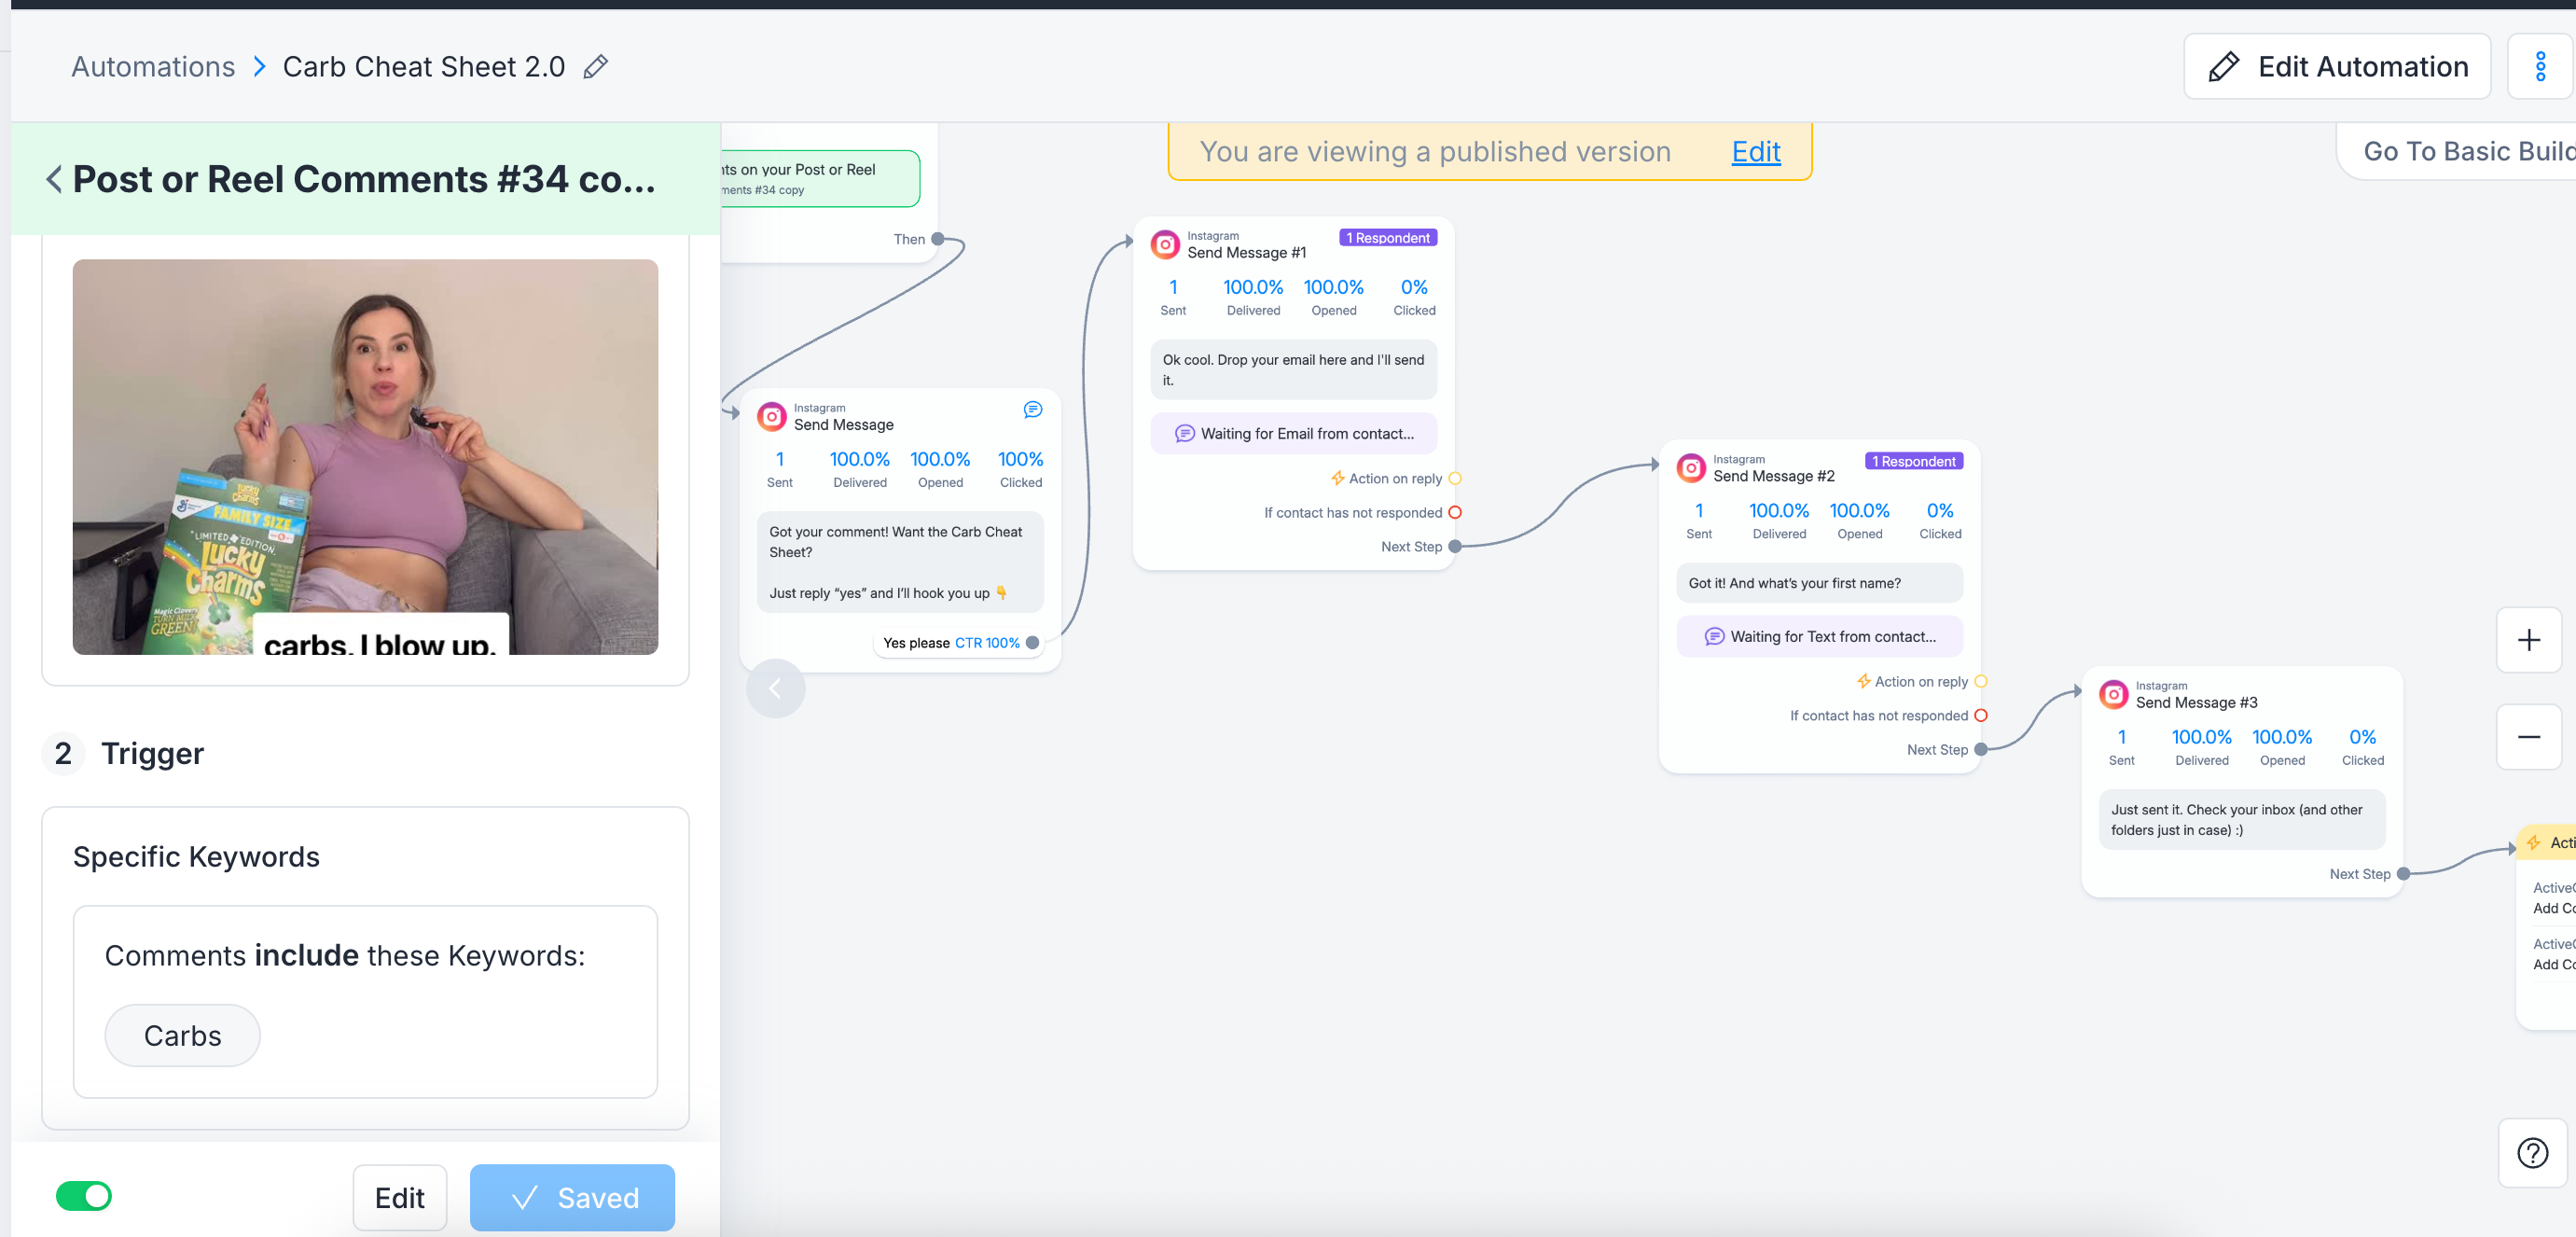Click If contact has not responded connector in Send Message #2

point(1981,716)
